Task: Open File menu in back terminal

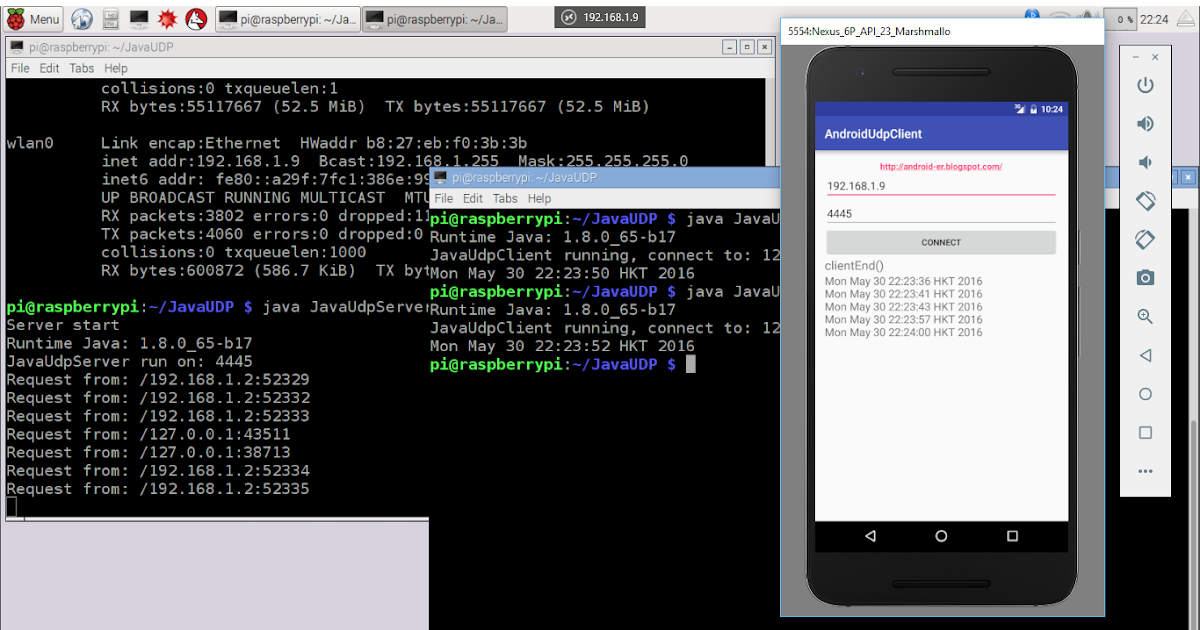Action: [x=20, y=68]
